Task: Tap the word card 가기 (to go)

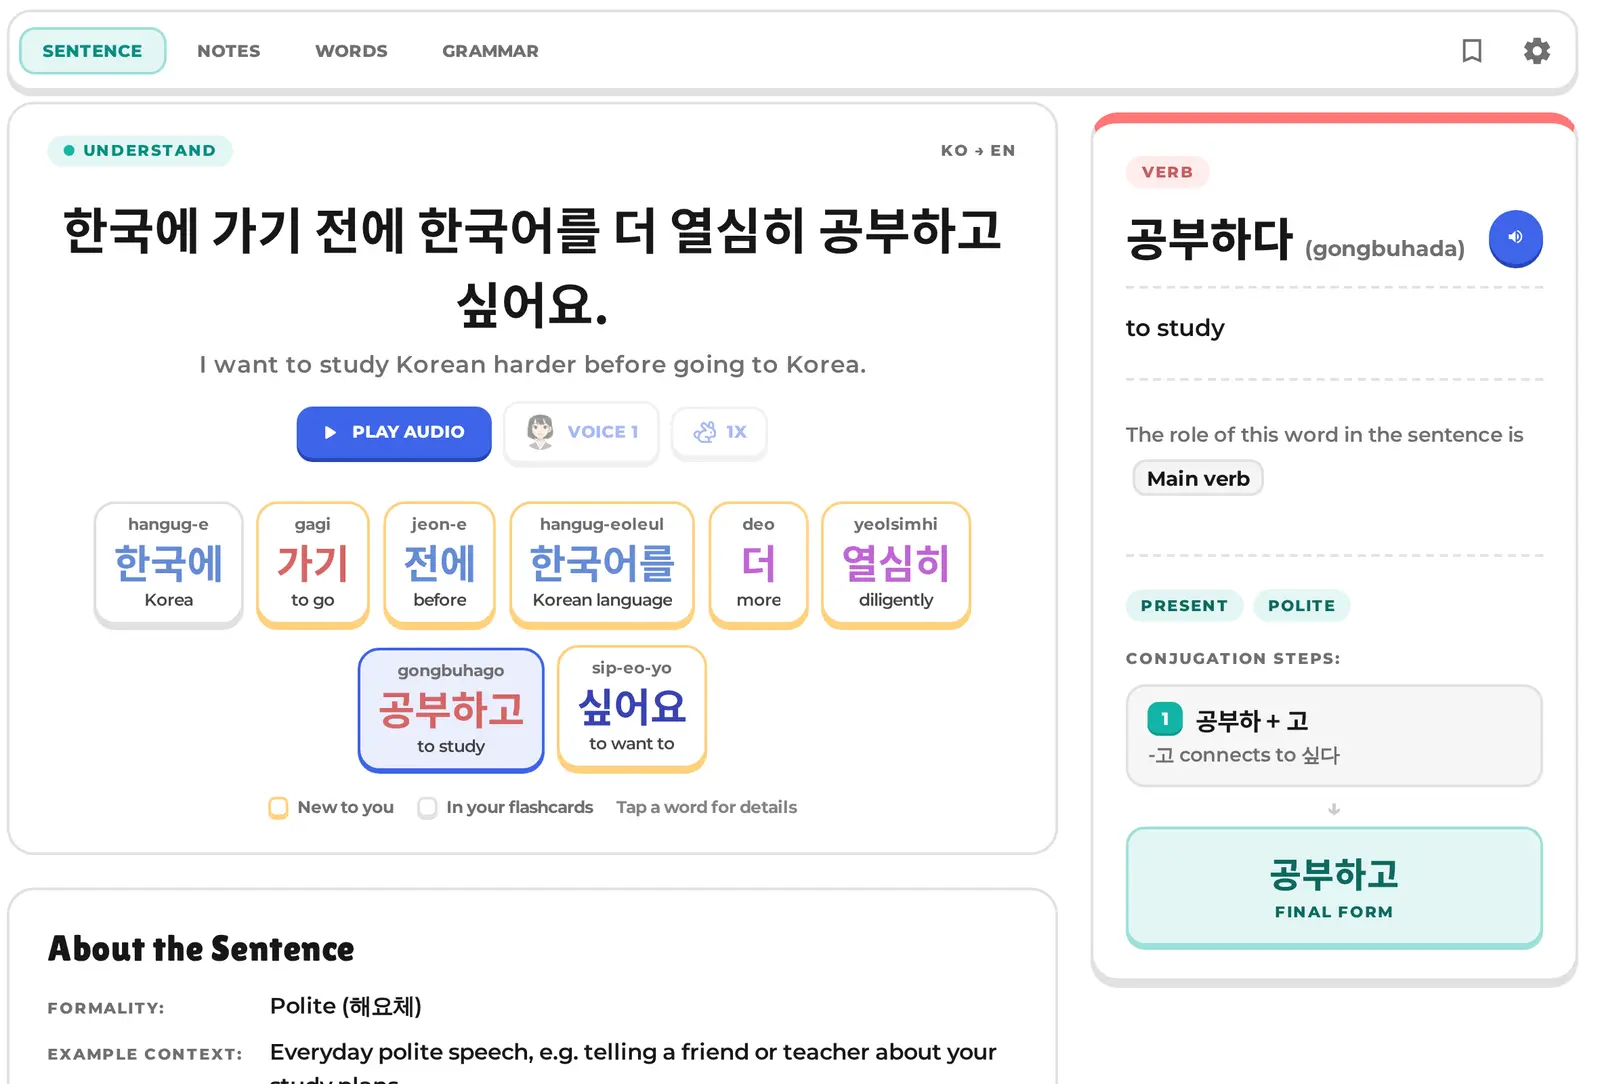Action: coord(313,564)
